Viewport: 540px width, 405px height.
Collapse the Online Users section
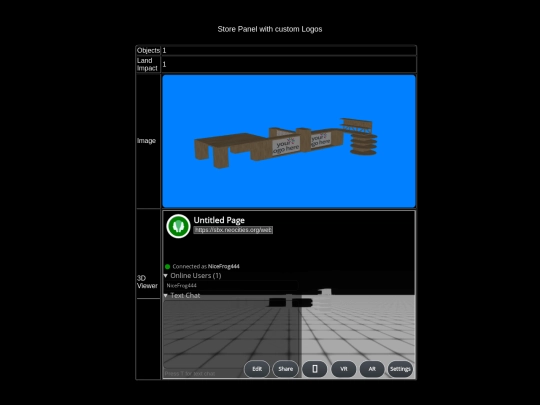(x=193, y=276)
